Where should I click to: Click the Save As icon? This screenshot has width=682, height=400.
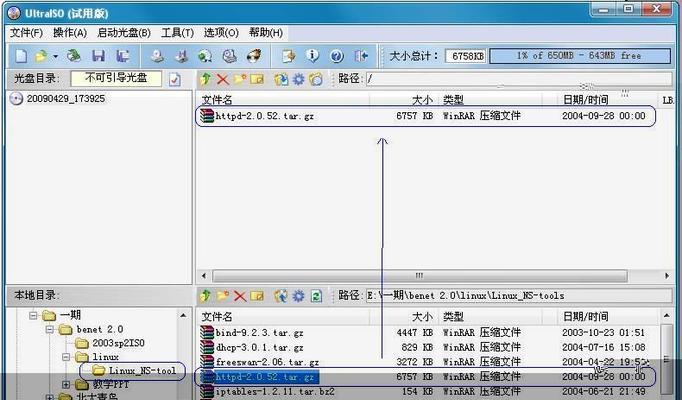pos(123,56)
